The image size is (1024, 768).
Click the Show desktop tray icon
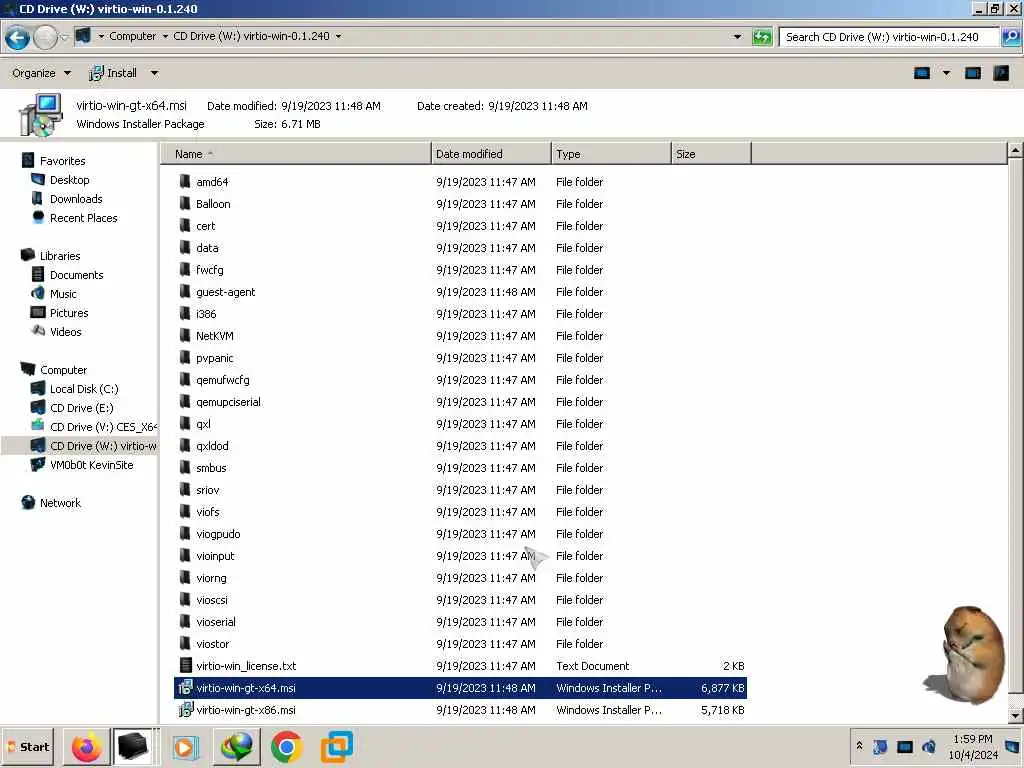pos(1012,746)
